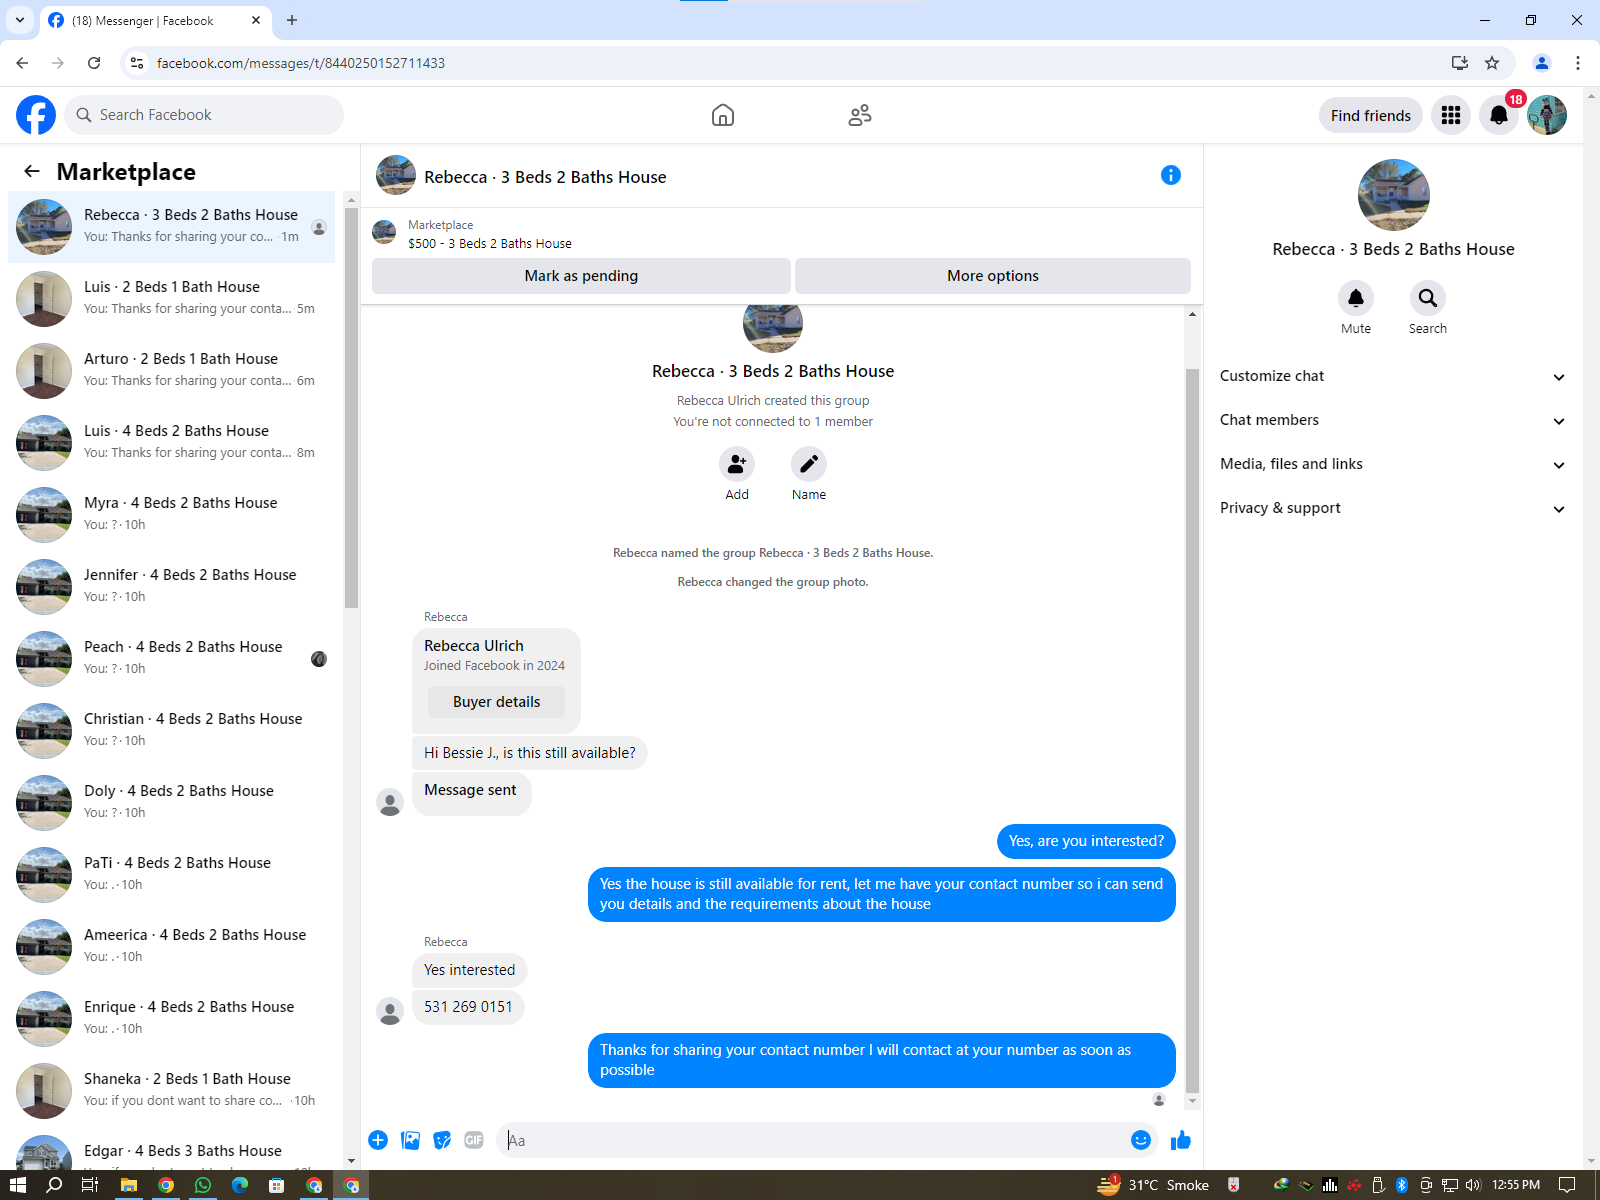
Task: Click the Name pencil icon
Action: [x=809, y=464]
